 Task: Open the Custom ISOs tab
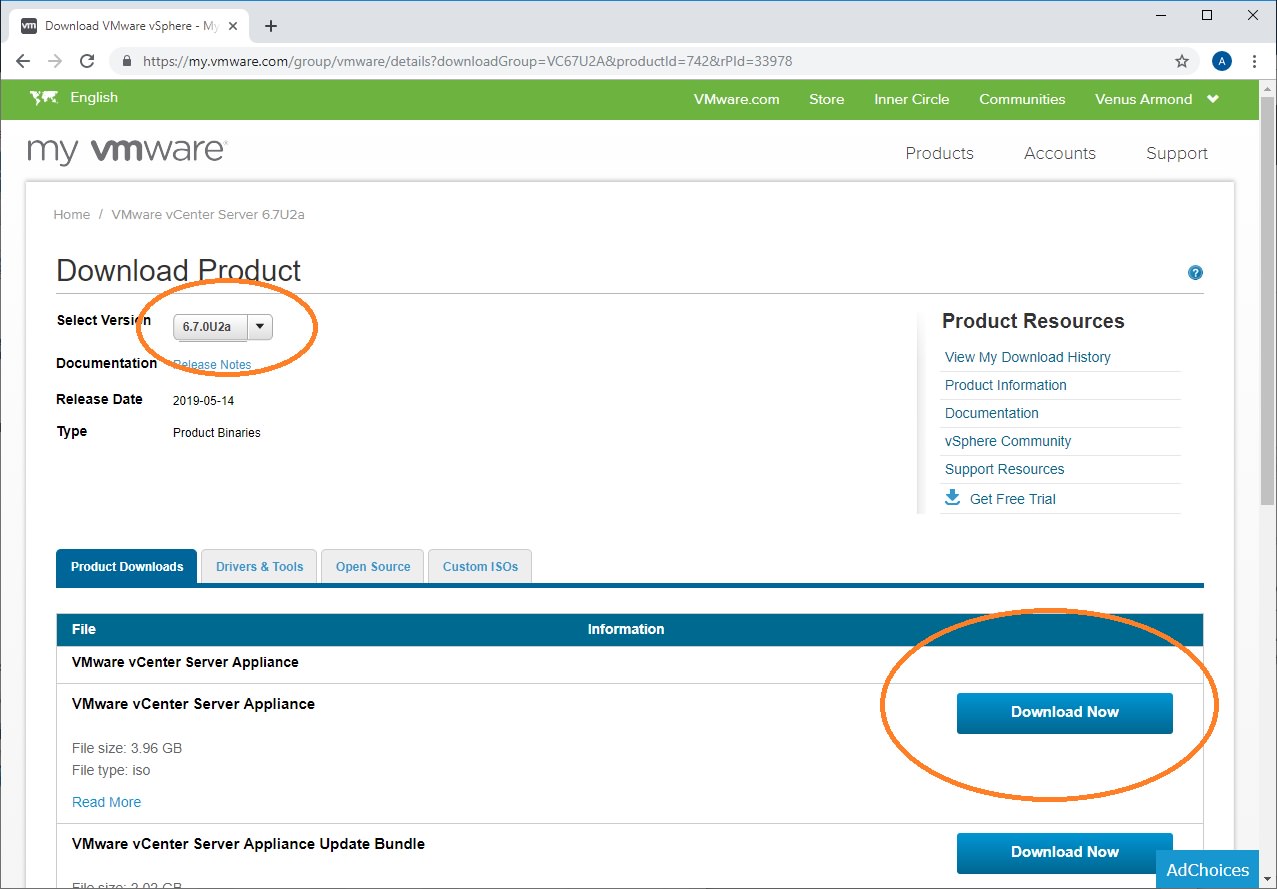(x=480, y=566)
